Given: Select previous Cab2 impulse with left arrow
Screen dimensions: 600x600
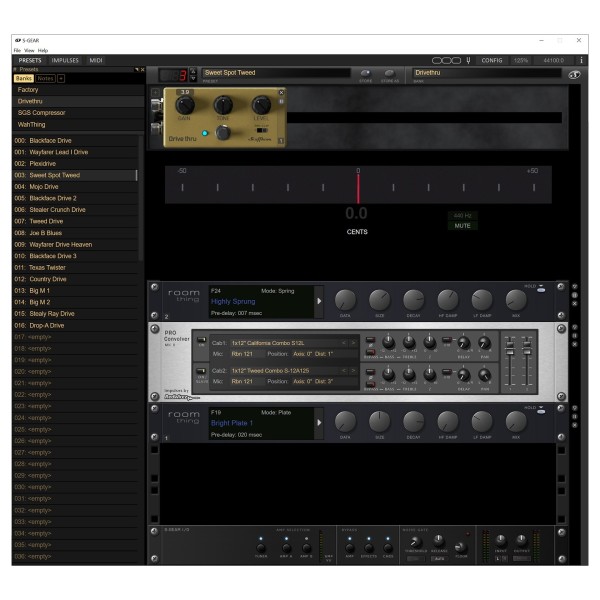Looking at the screenshot, I should click(x=344, y=370).
